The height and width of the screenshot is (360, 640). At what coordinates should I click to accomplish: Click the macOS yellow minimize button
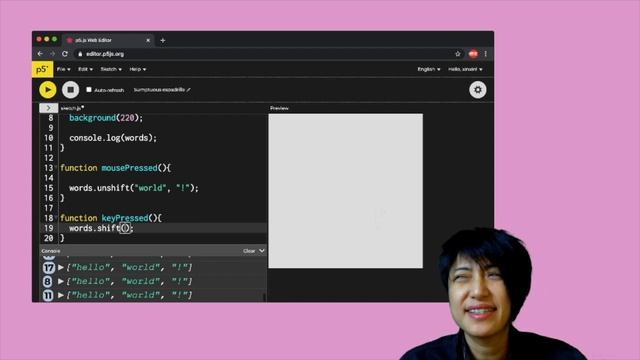pos(47,39)
